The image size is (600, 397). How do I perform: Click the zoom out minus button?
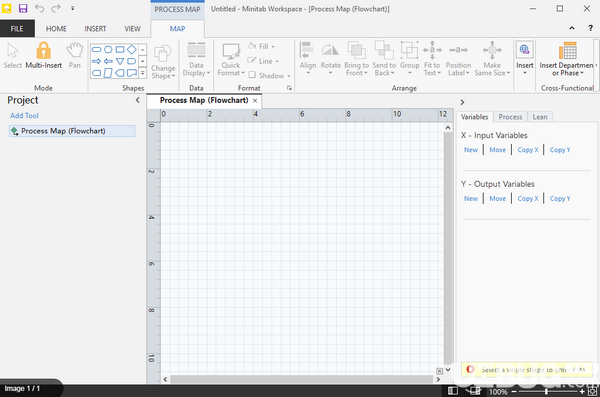coord(514,392)
